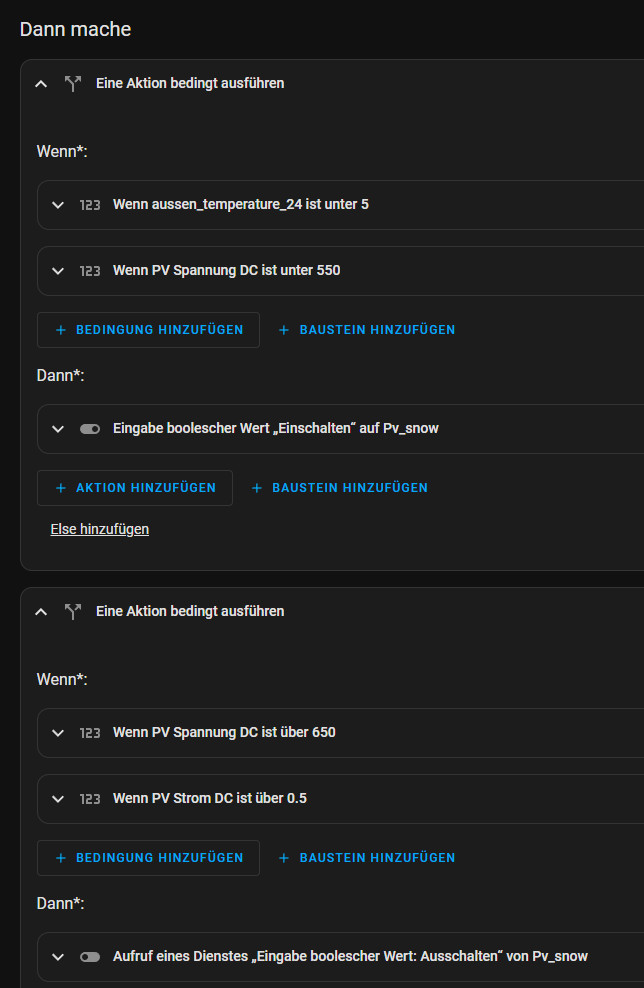
Task: Expand the 'Einschalten' auf Pv_snow action
Action: [x=58, y=429]
